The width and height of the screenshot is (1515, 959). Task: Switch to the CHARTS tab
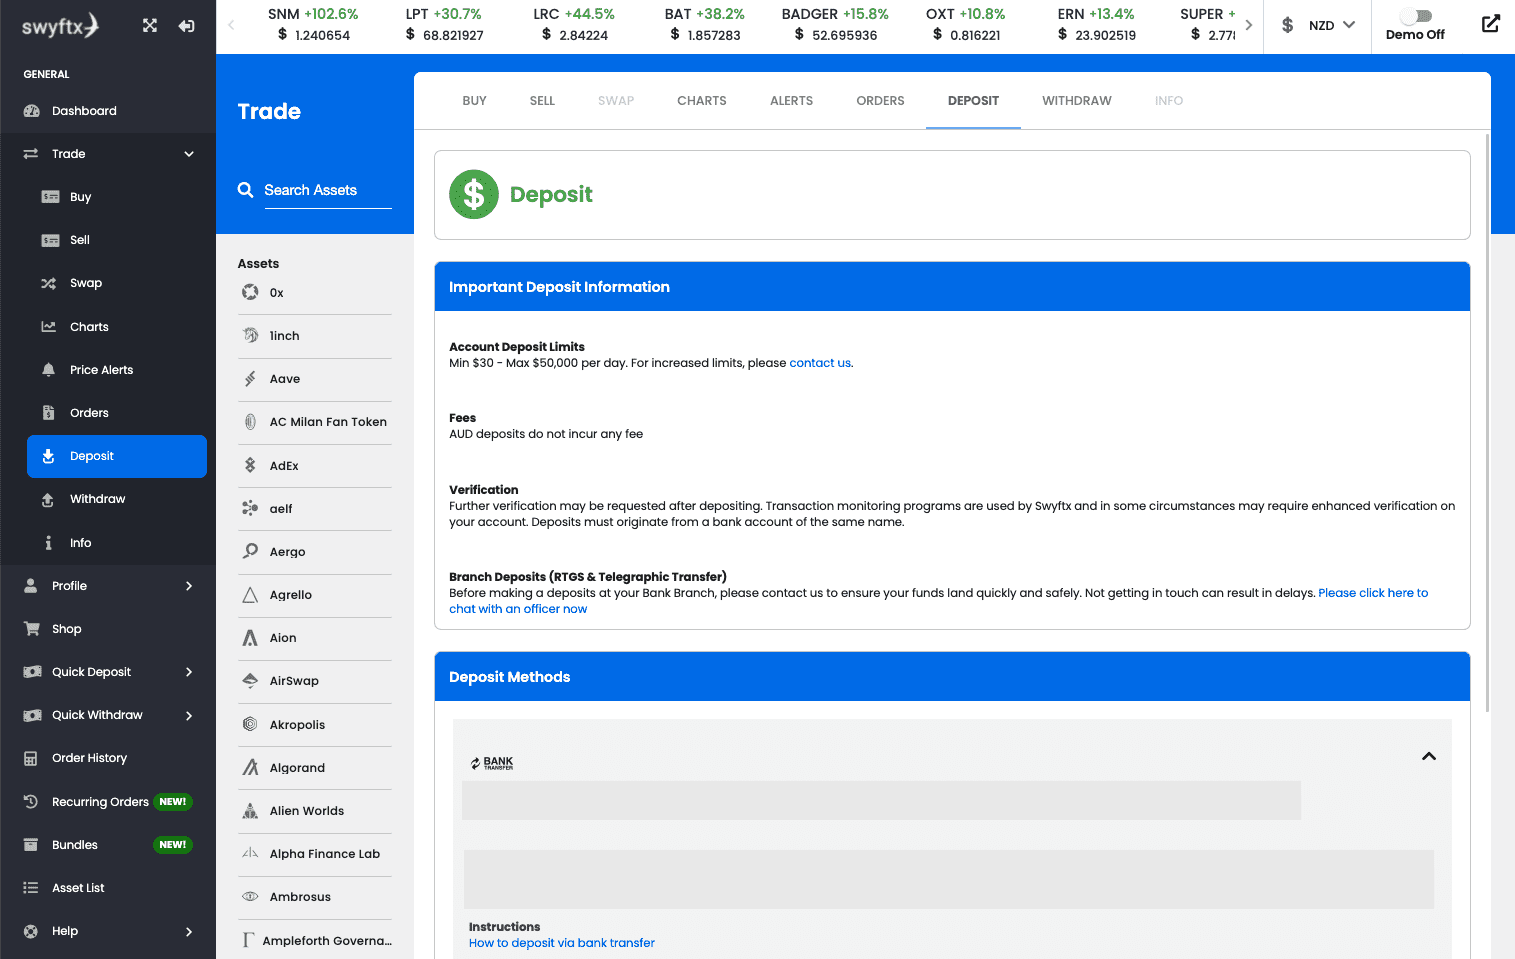pos(702,101)
